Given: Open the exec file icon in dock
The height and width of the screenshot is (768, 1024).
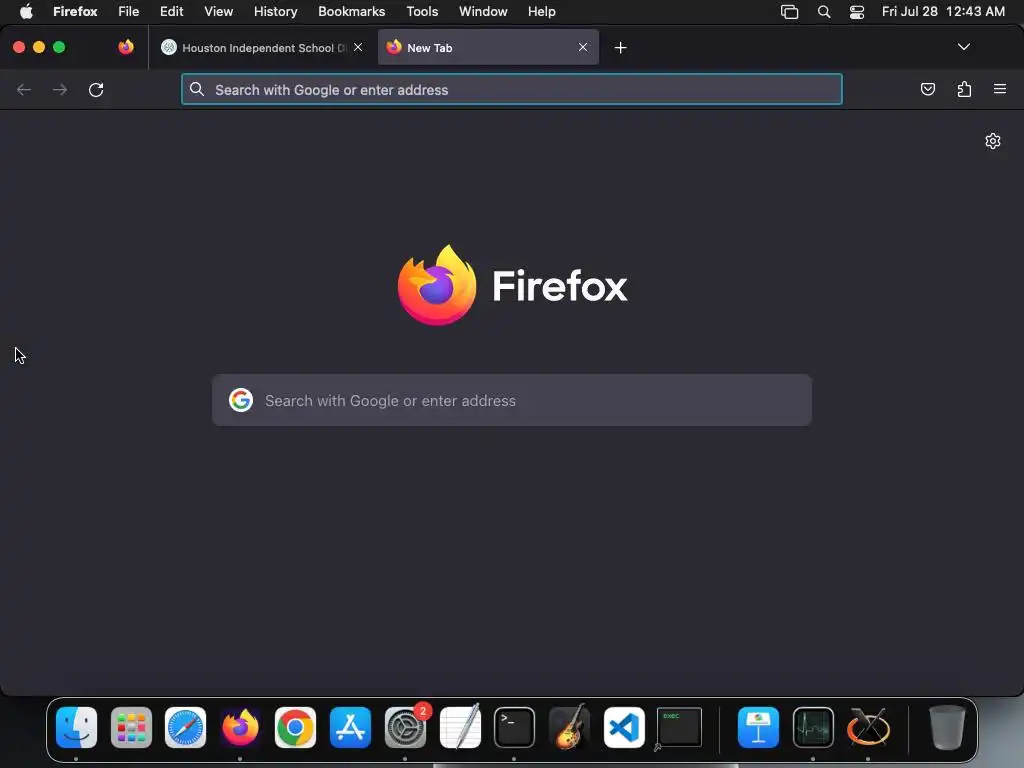Looking at the screenshot, I should click(679, 727).
